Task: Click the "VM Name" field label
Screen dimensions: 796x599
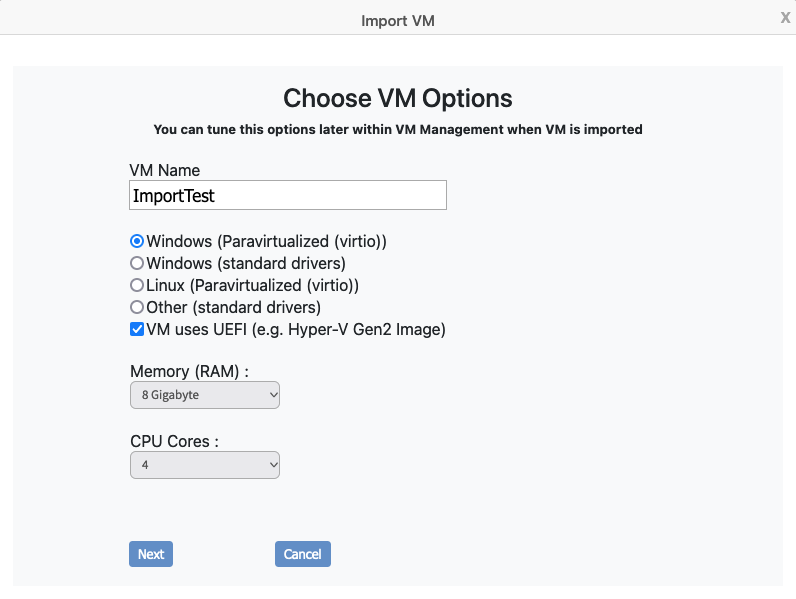Action: pos(165,171)
